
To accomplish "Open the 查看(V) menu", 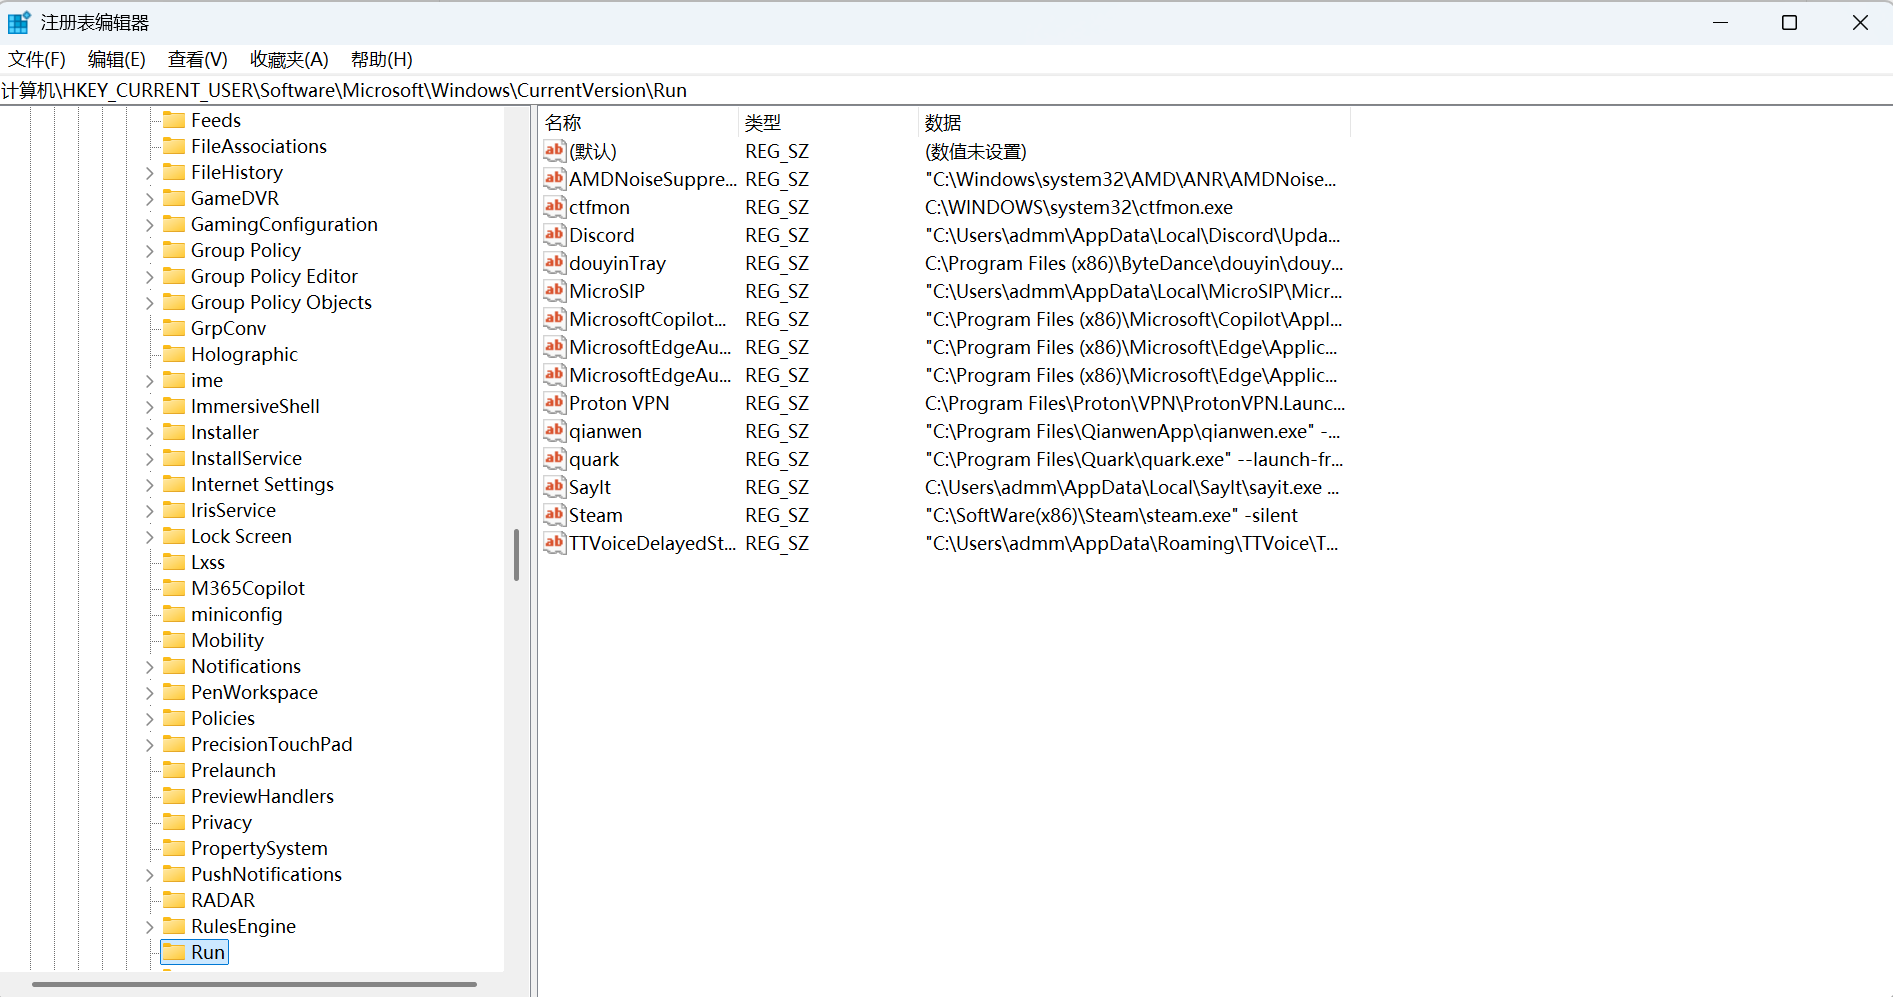I will (x=198, y=59).
